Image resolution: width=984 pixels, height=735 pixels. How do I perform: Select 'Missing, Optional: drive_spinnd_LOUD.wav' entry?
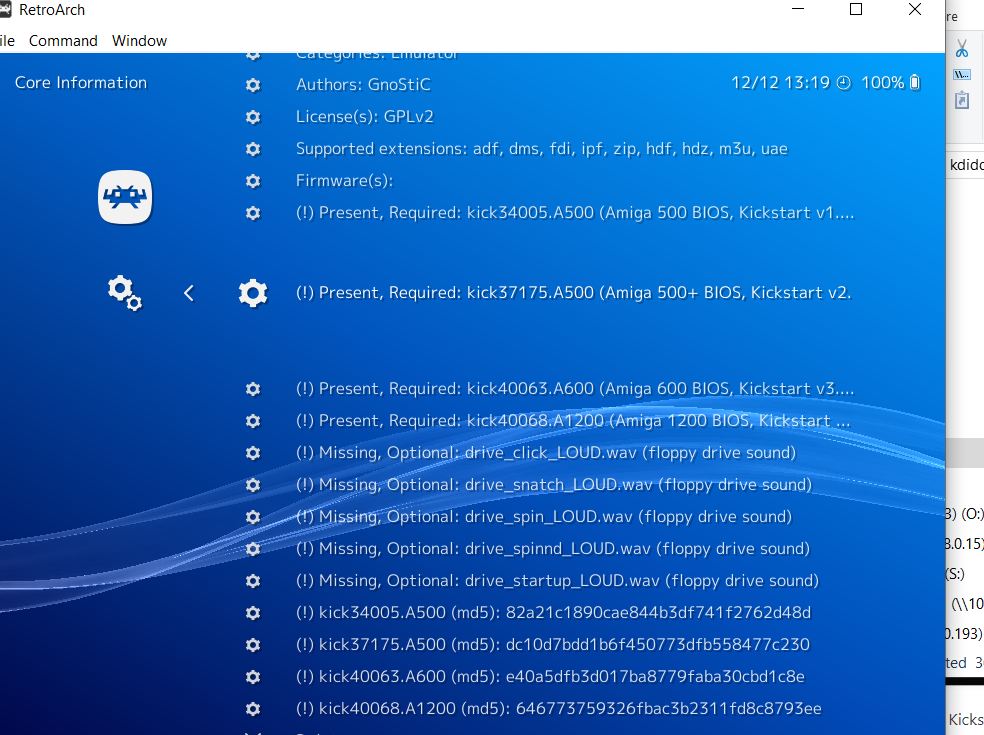coord(553,549)
